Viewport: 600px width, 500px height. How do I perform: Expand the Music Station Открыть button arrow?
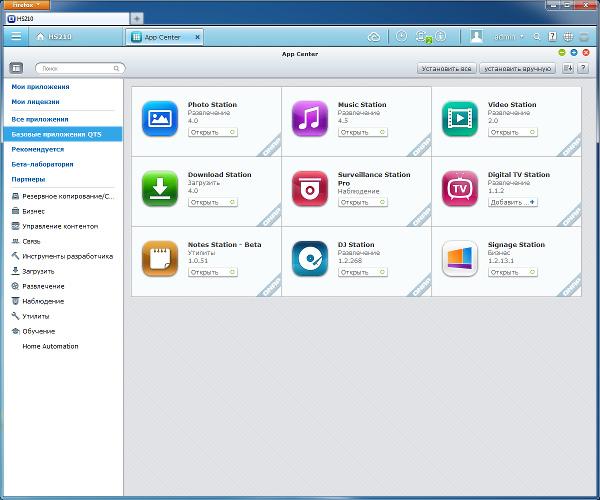382,132
